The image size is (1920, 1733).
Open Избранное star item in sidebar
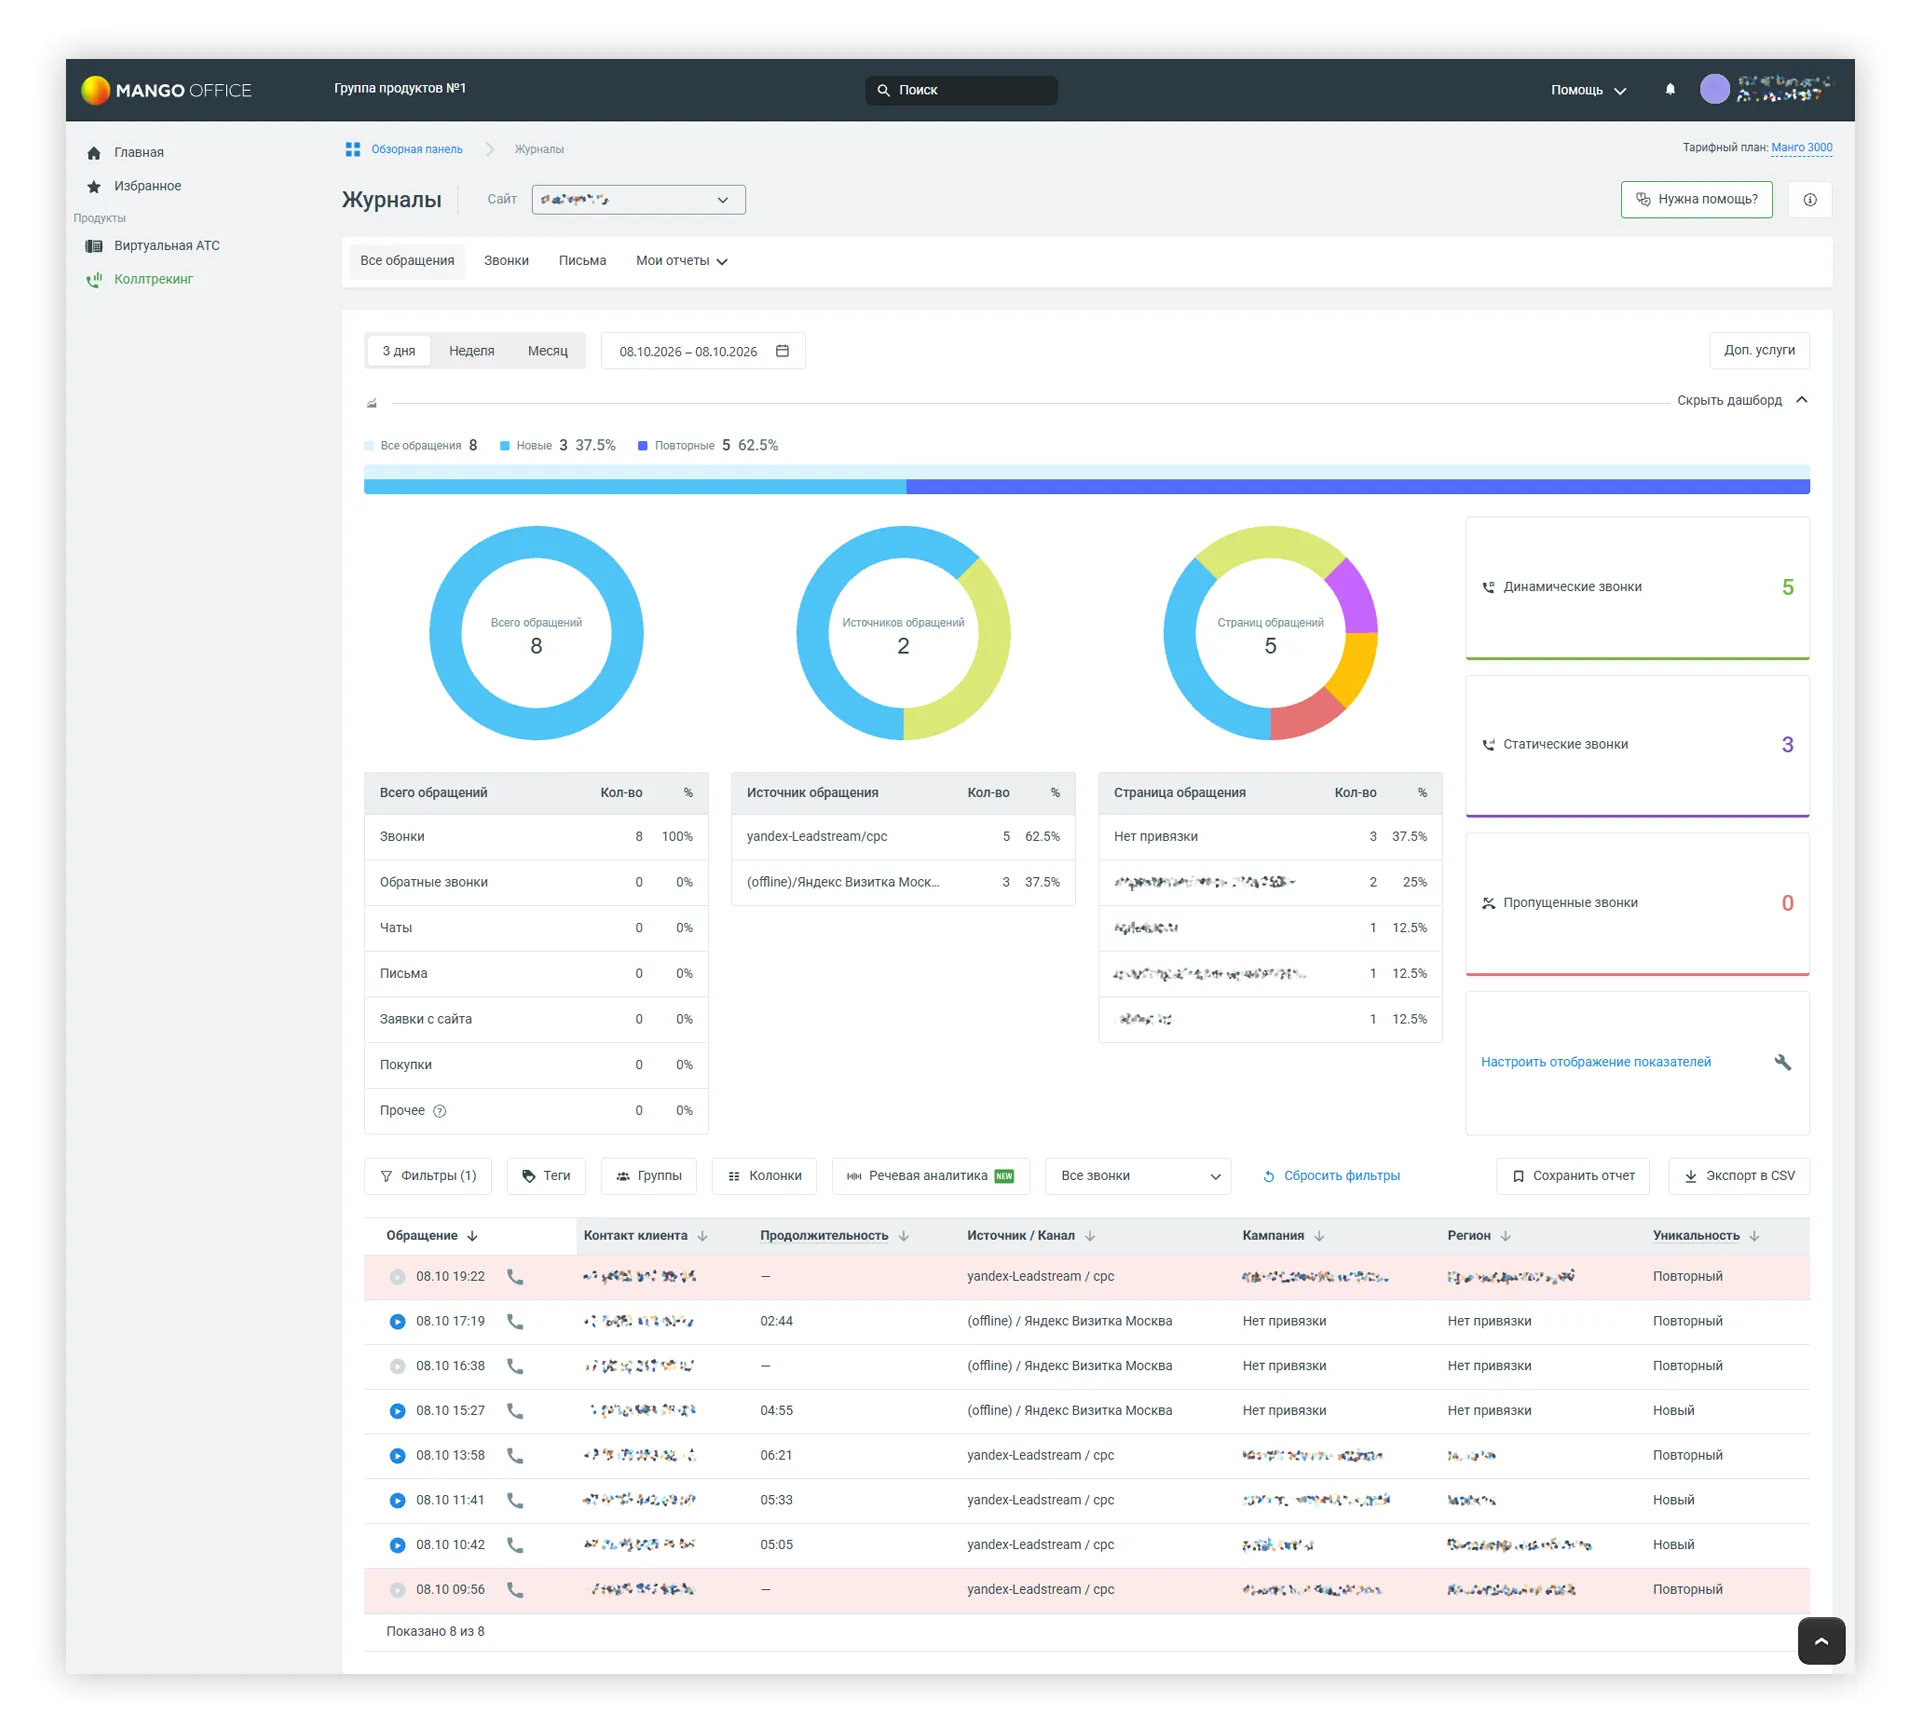pos(135,186)
